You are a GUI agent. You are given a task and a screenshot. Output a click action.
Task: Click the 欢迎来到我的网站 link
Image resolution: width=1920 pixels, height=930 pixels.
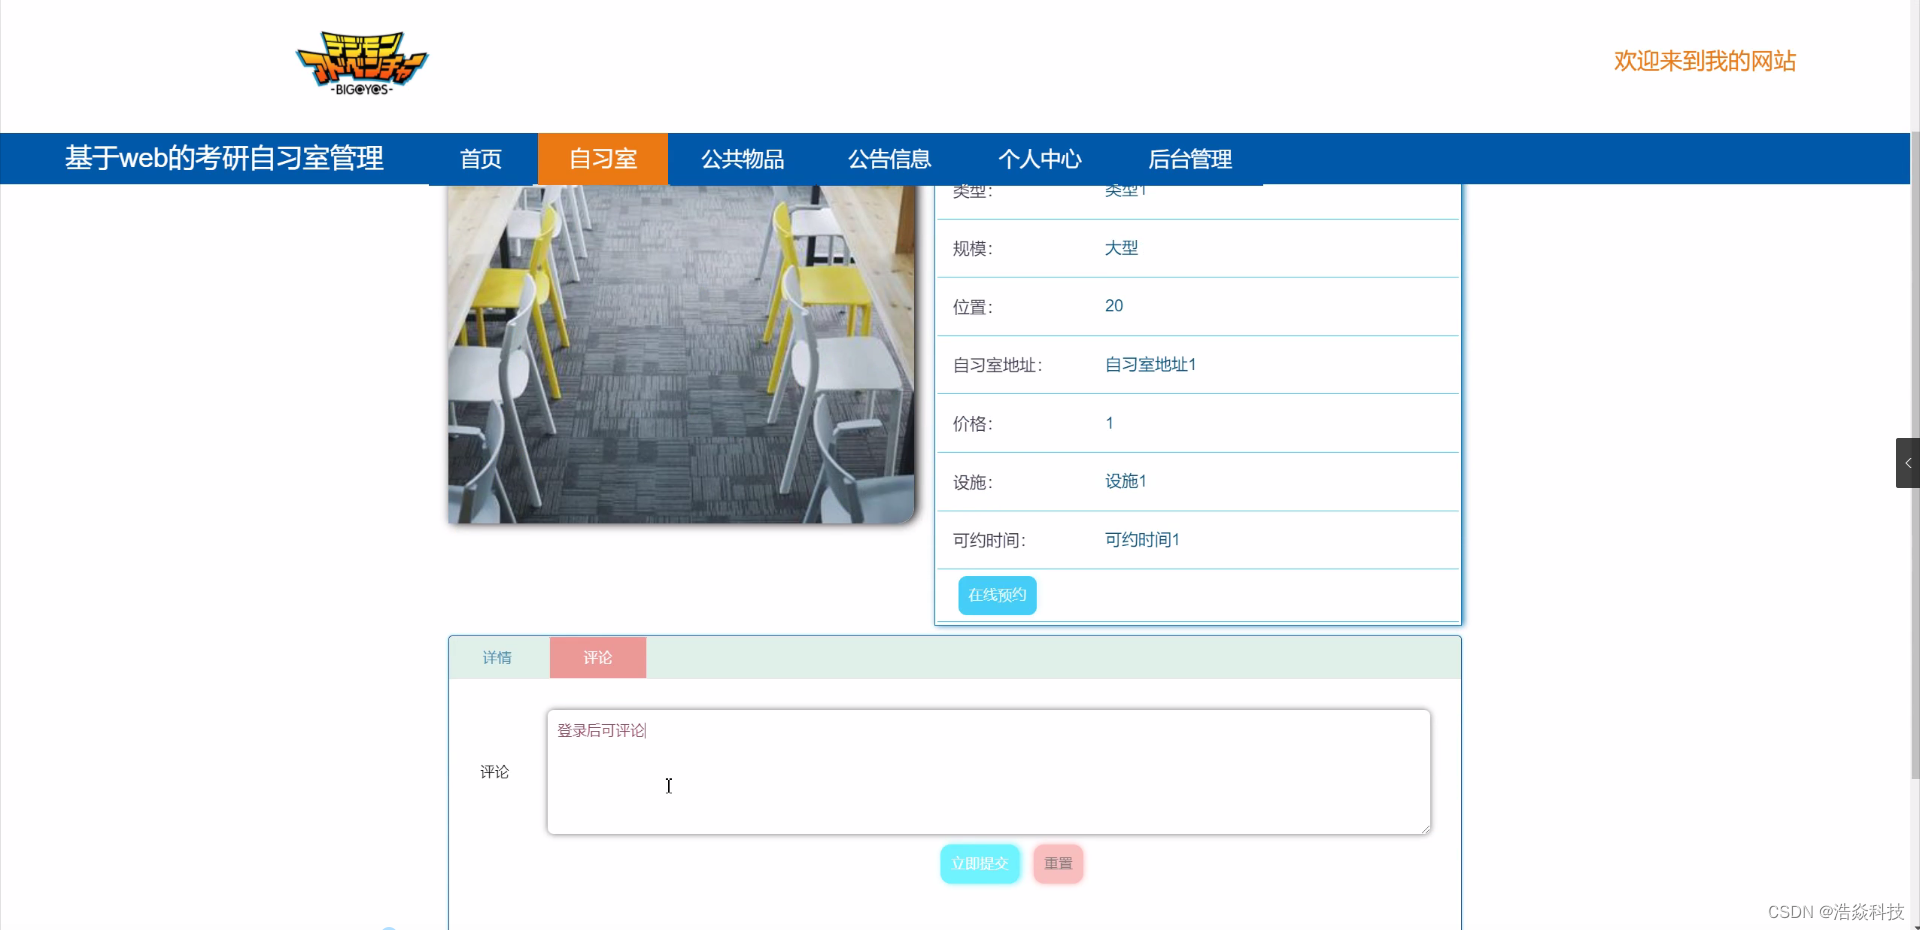pos(1703,61)
